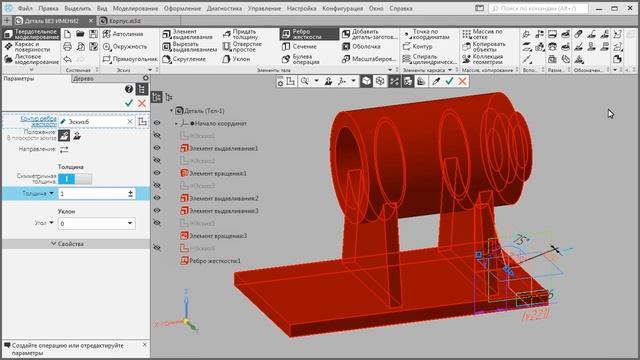The height and width of the screenshot is (360, 640).
Task: Confirm operation with green checkmark in Параметры panel
Action: click(129, 103)
